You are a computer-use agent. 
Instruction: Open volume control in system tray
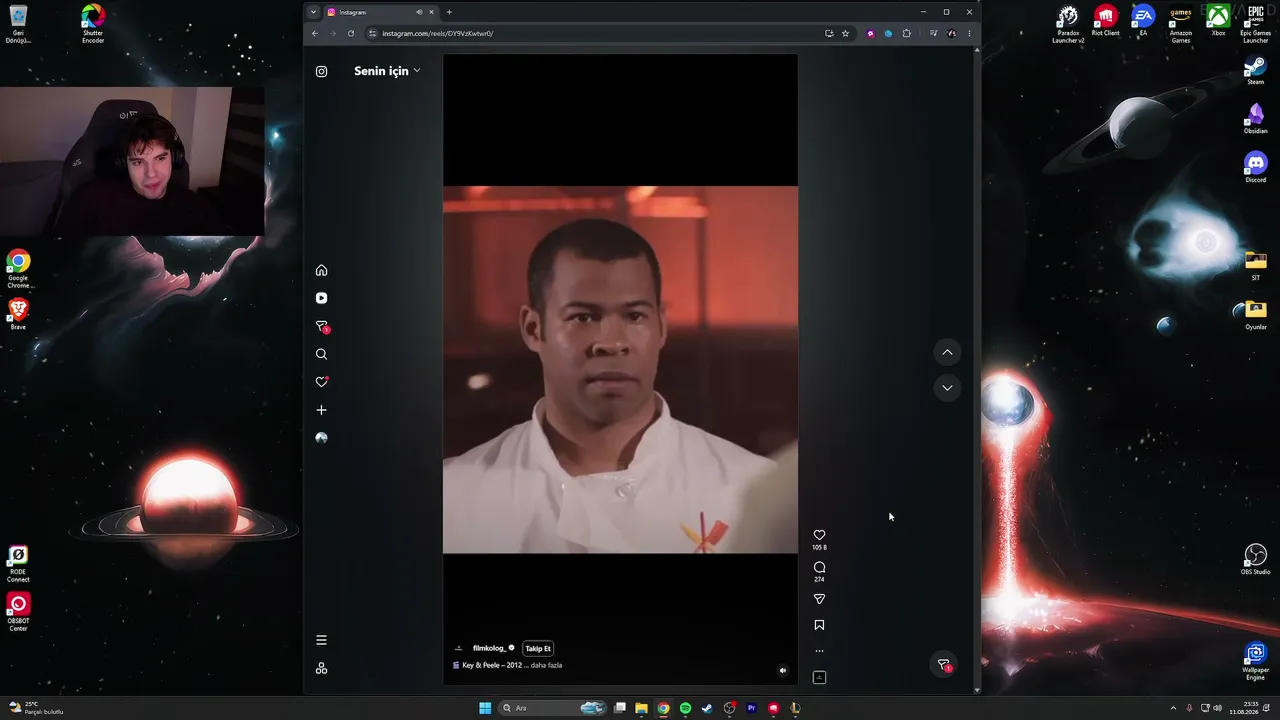click(x=1217, y=708)
